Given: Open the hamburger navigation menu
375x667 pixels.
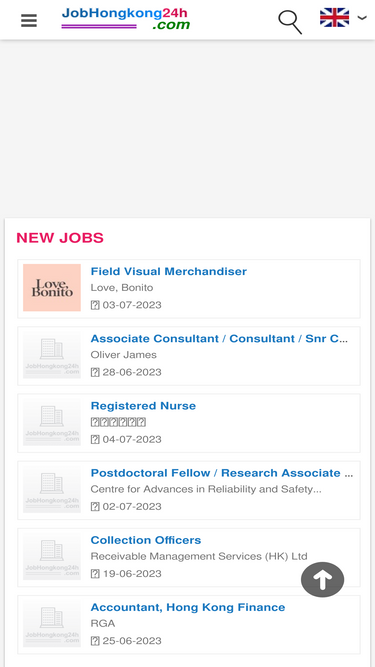Looking at the screenshot, I should tap(29, 20).
